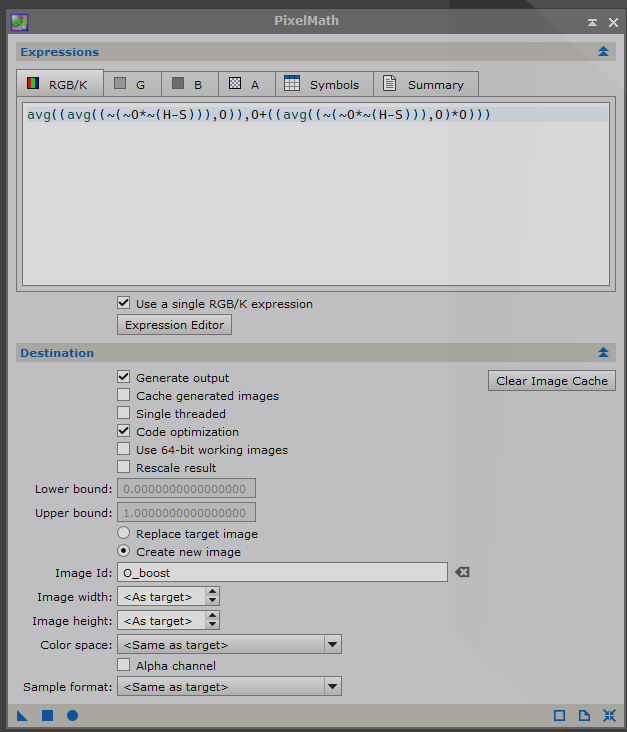Select Replace target image
Screen dimensions: 627x732
click(x=123, y=533)
